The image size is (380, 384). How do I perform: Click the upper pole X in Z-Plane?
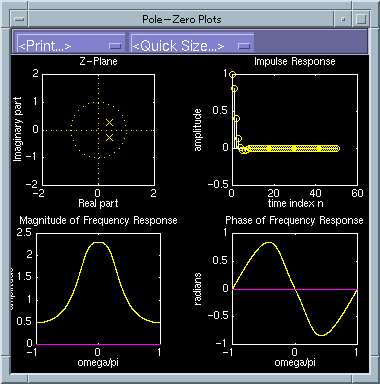109,123
